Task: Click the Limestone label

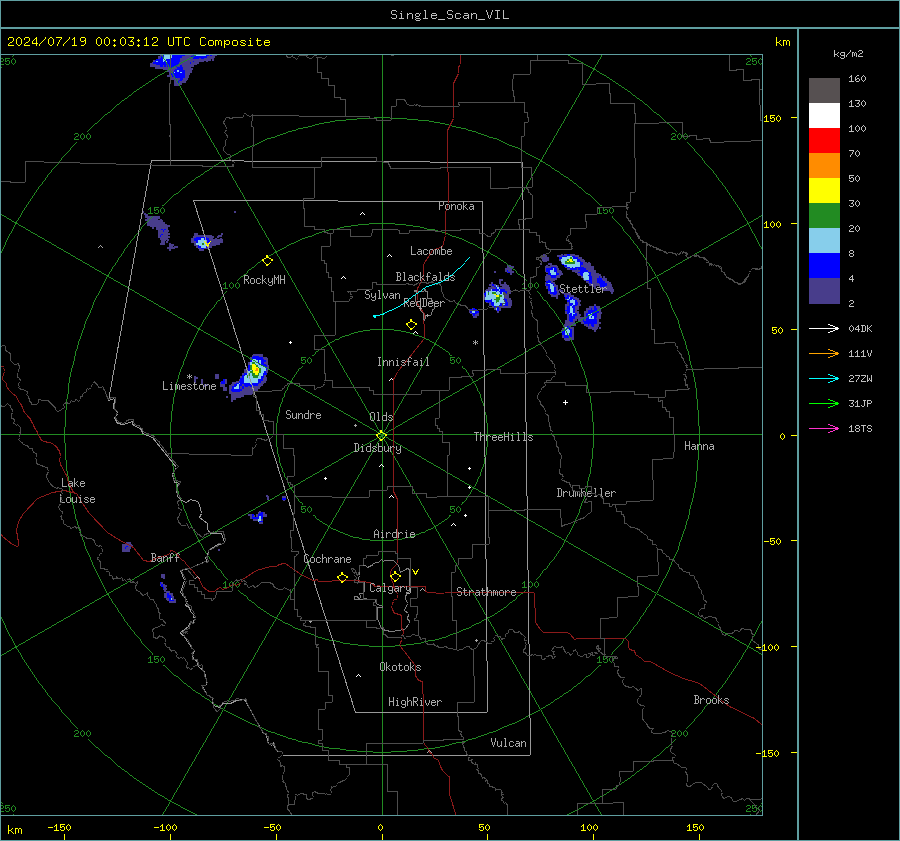Action: coord(189,386)
